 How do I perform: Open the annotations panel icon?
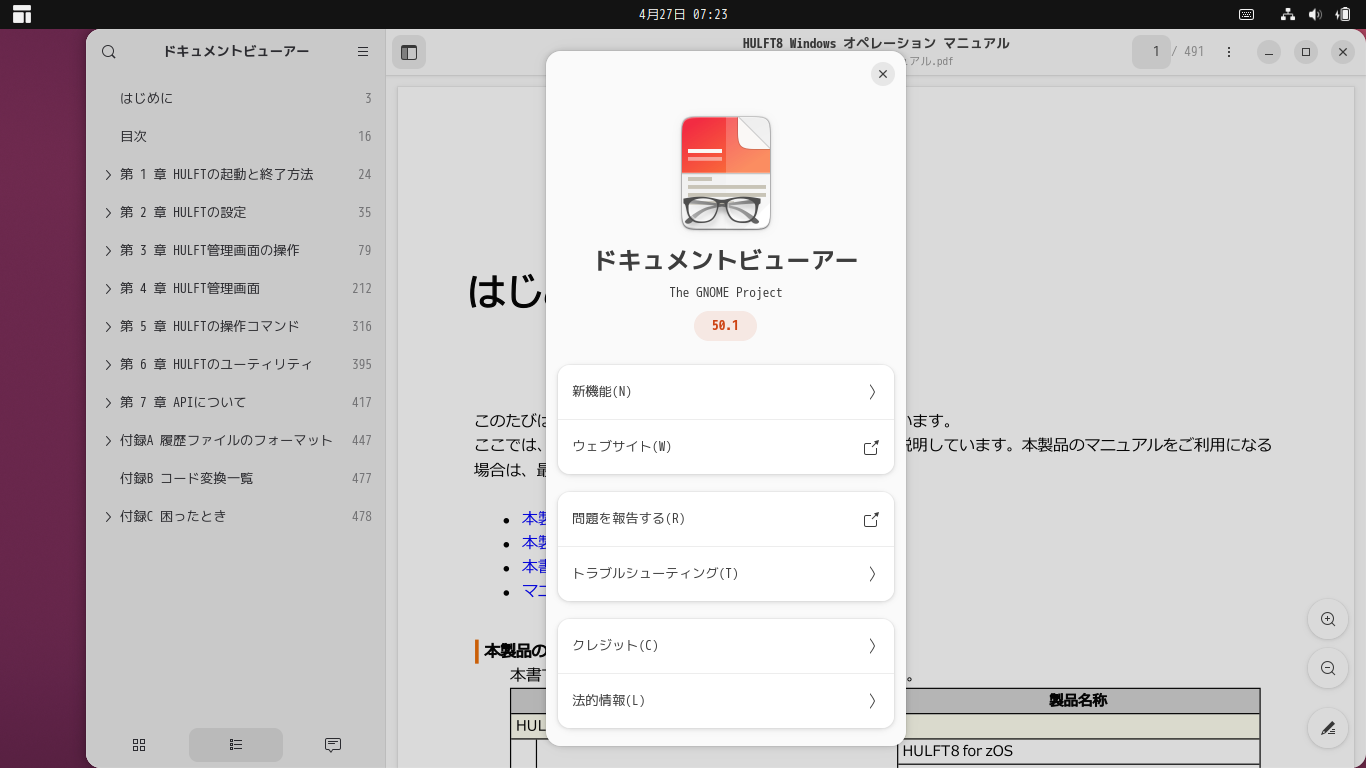point(331,744)
